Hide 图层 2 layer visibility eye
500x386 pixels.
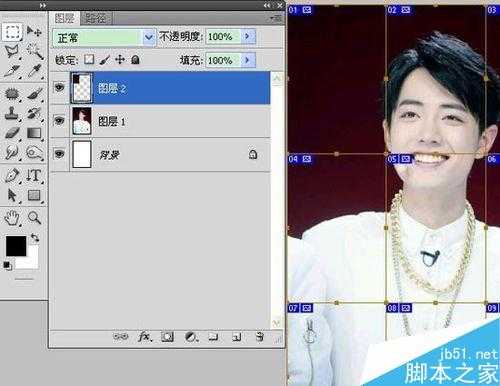coord(59,88)
